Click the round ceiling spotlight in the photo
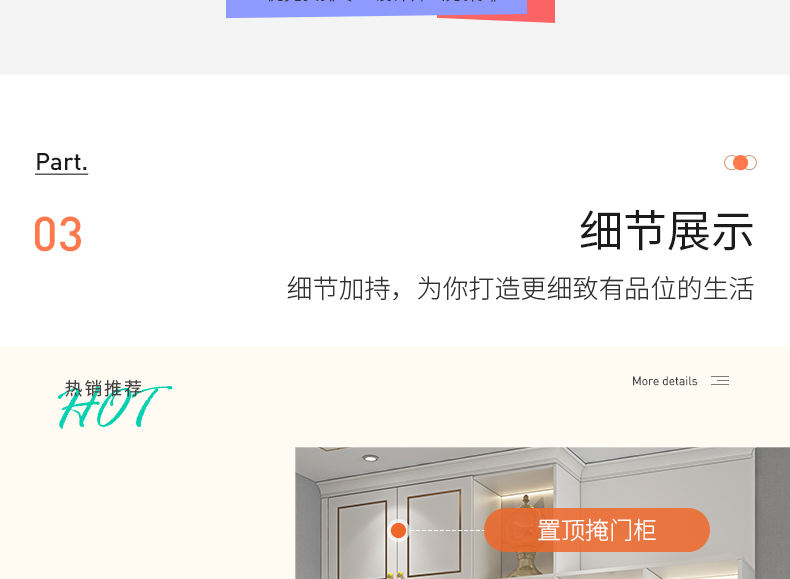790x579 pixels. (x=370, y=458)
